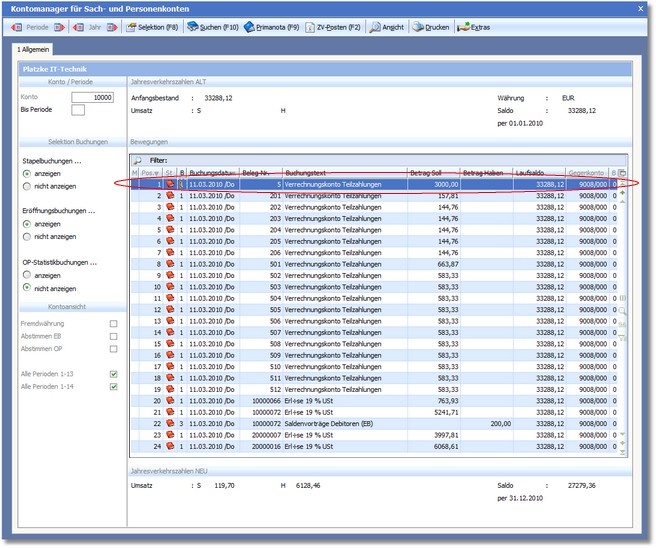Sort by Pos. column header
The image size is (656, 548).
point(149,172)
